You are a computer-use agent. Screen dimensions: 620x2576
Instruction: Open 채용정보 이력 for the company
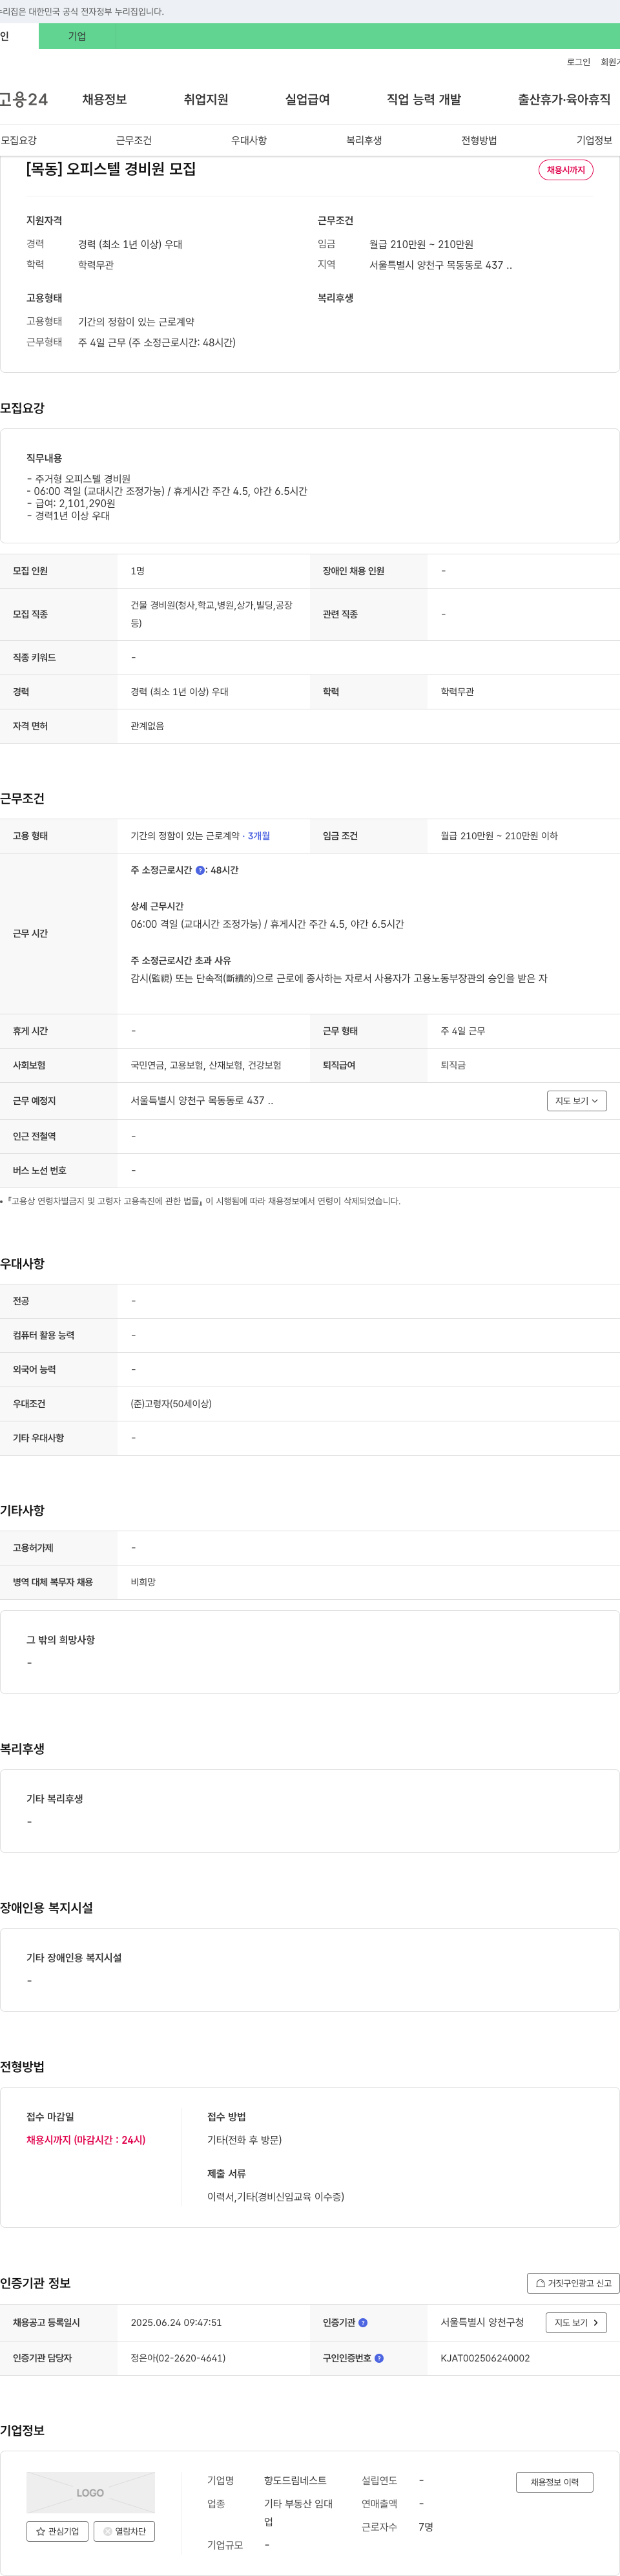click(x=554, y=2482)
